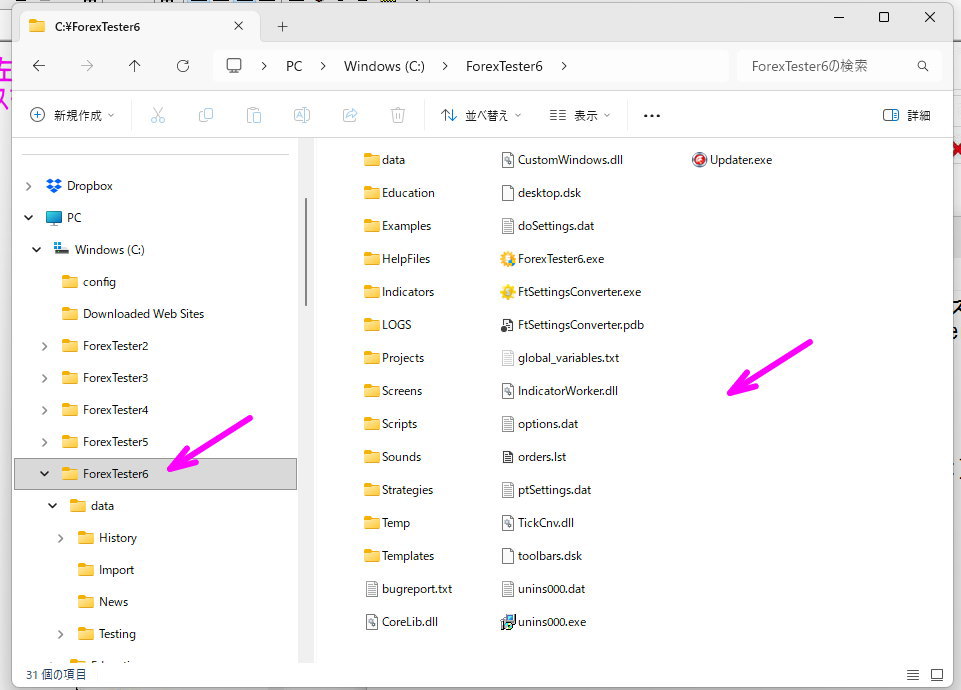Click the Delete trash icon
This screenshot has height=690, width=961.
[398, 115]
